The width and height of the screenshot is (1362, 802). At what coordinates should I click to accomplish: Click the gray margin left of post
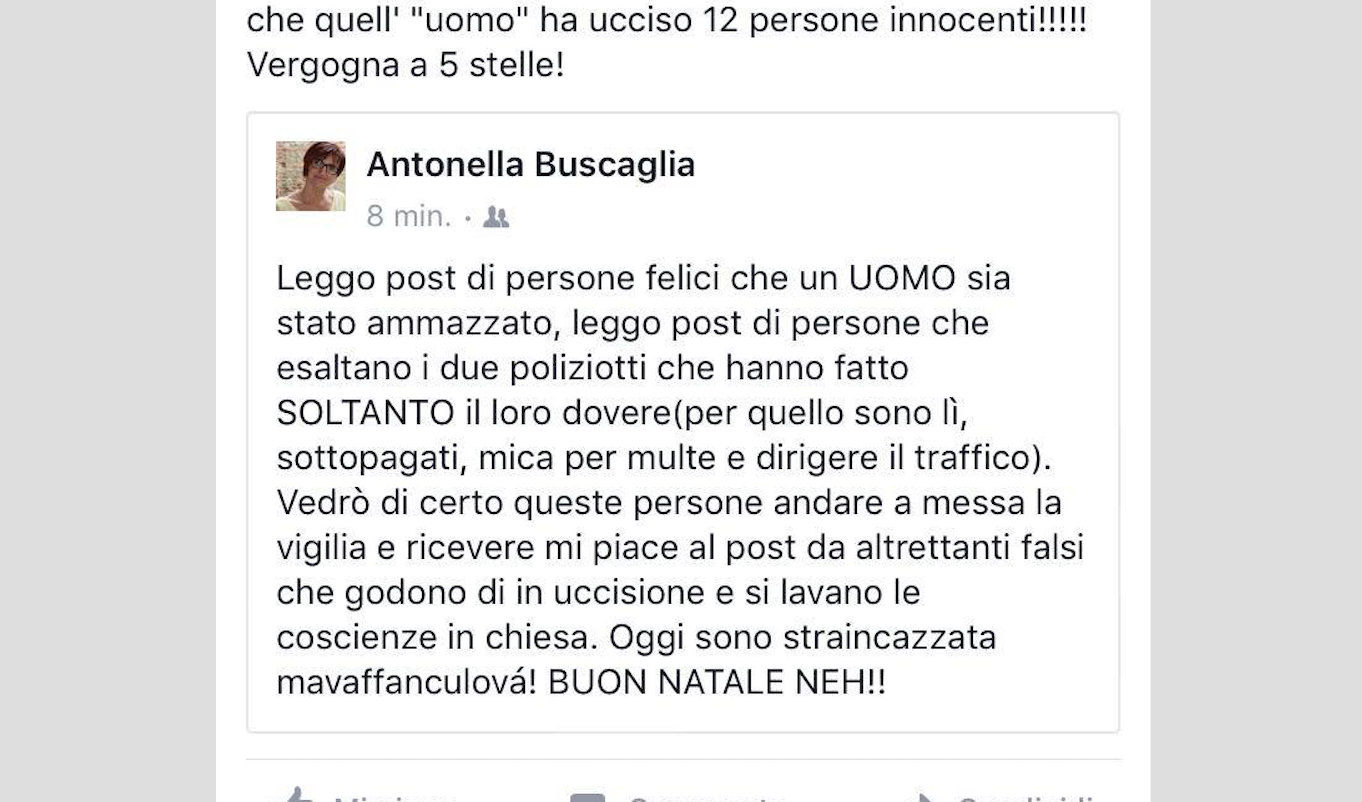click(107, 400)
